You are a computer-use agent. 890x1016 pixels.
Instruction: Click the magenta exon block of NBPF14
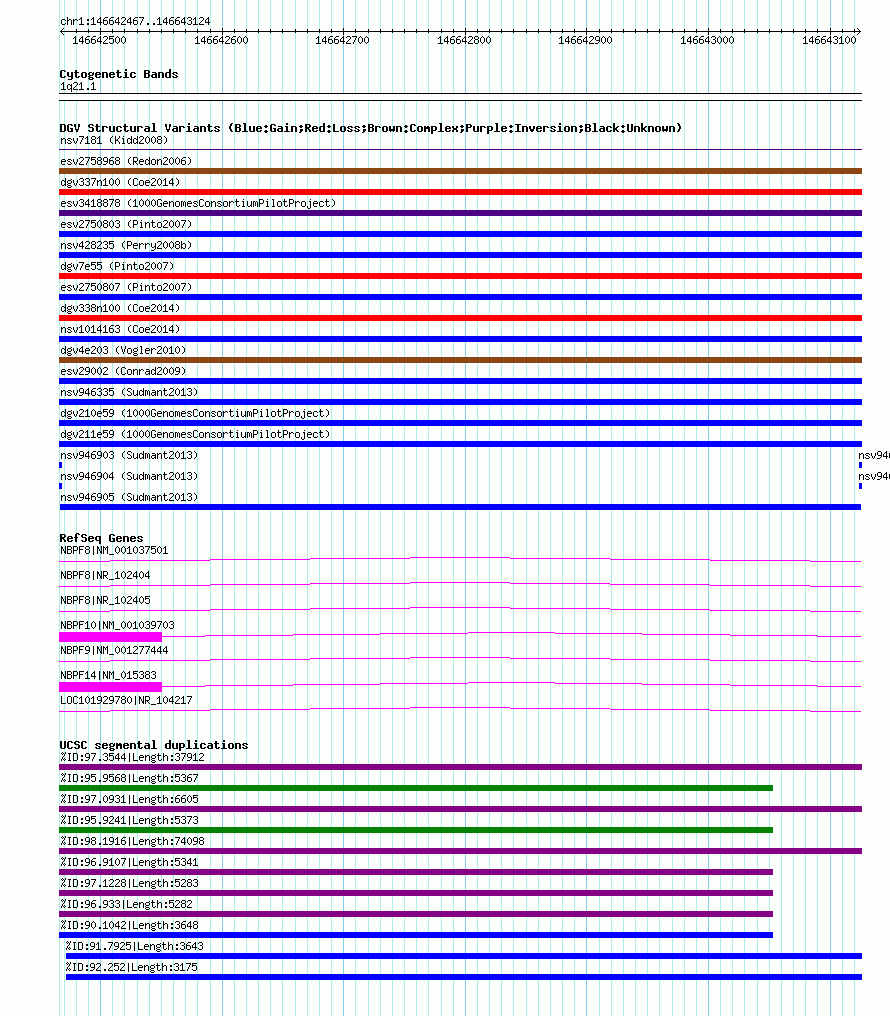pos(111,687)
